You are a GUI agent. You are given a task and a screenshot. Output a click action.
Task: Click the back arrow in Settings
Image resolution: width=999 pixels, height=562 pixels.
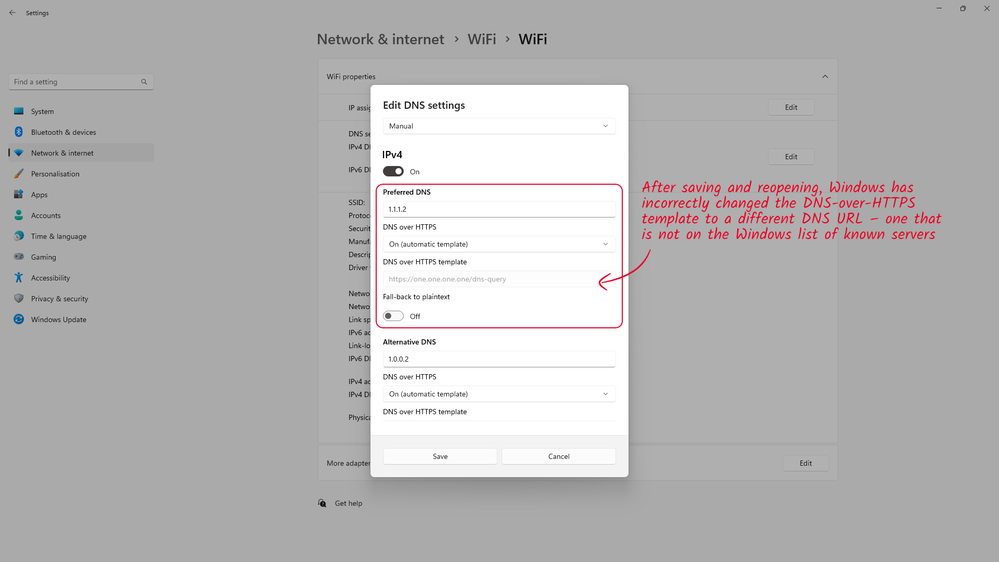coord(12,13)
